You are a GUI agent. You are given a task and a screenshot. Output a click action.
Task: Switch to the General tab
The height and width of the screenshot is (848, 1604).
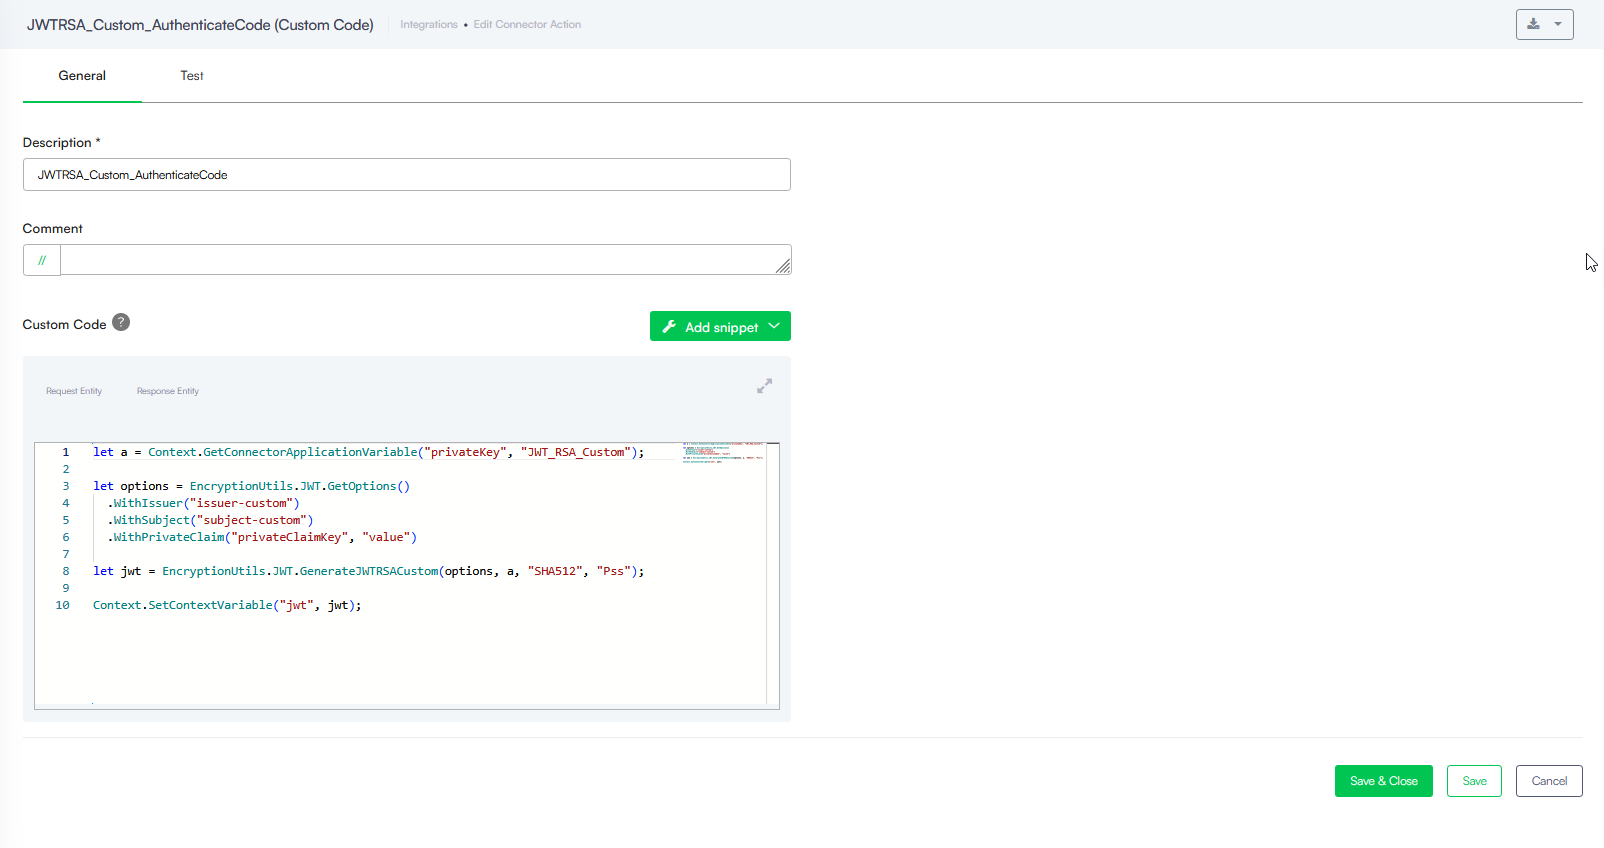click(82, 76)
